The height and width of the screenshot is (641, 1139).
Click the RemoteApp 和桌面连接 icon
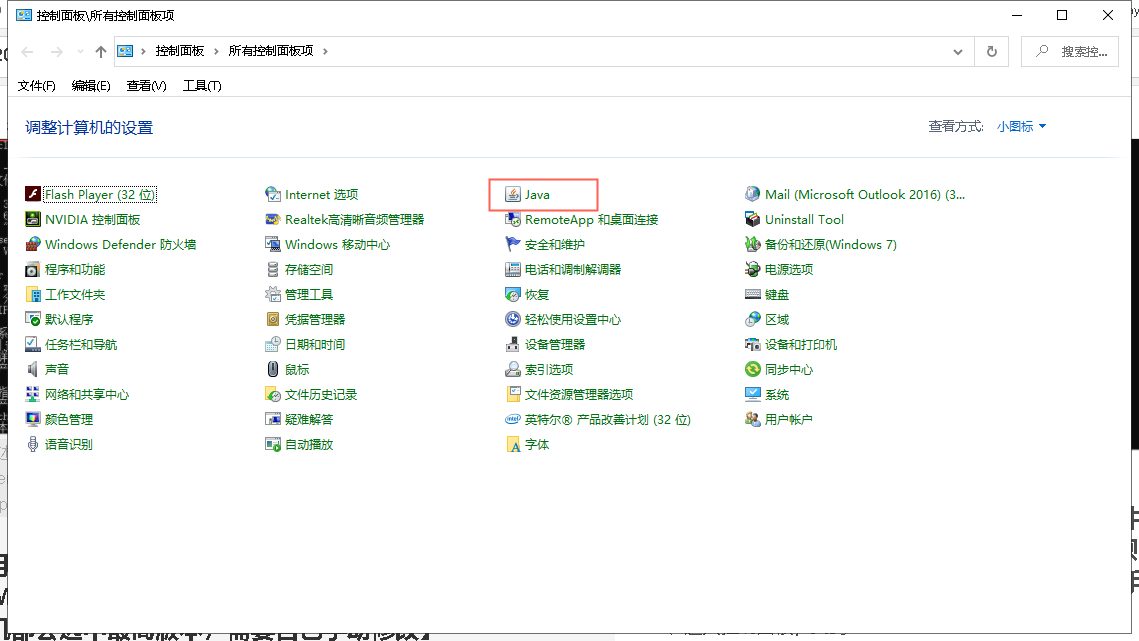513,219
